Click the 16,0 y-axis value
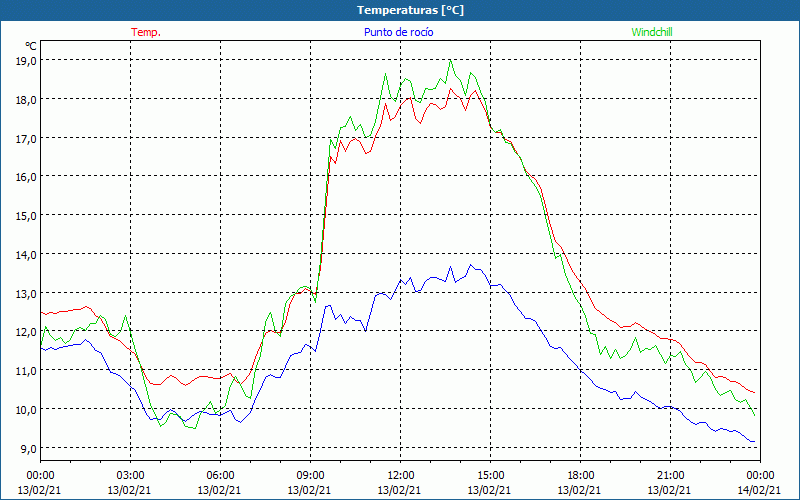 coord(27,177)
